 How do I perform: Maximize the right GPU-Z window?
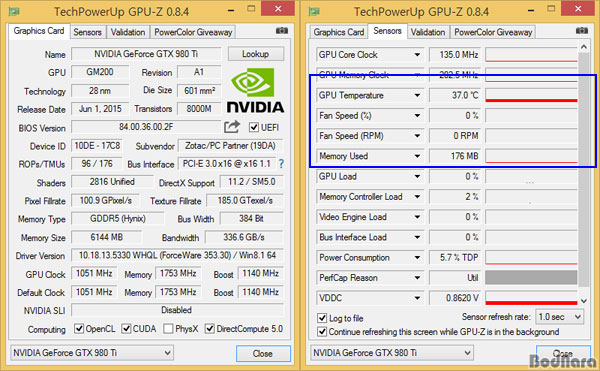551,8
